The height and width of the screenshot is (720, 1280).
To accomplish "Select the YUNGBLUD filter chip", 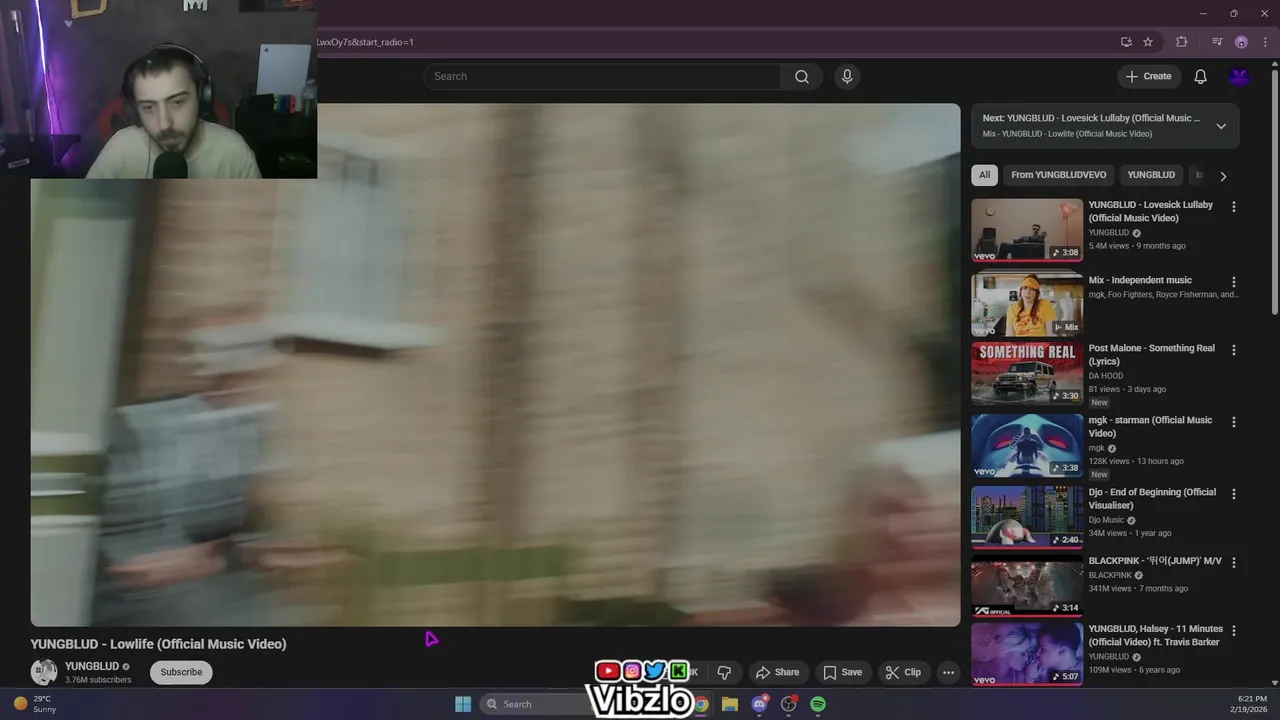I will point(1151,175).
